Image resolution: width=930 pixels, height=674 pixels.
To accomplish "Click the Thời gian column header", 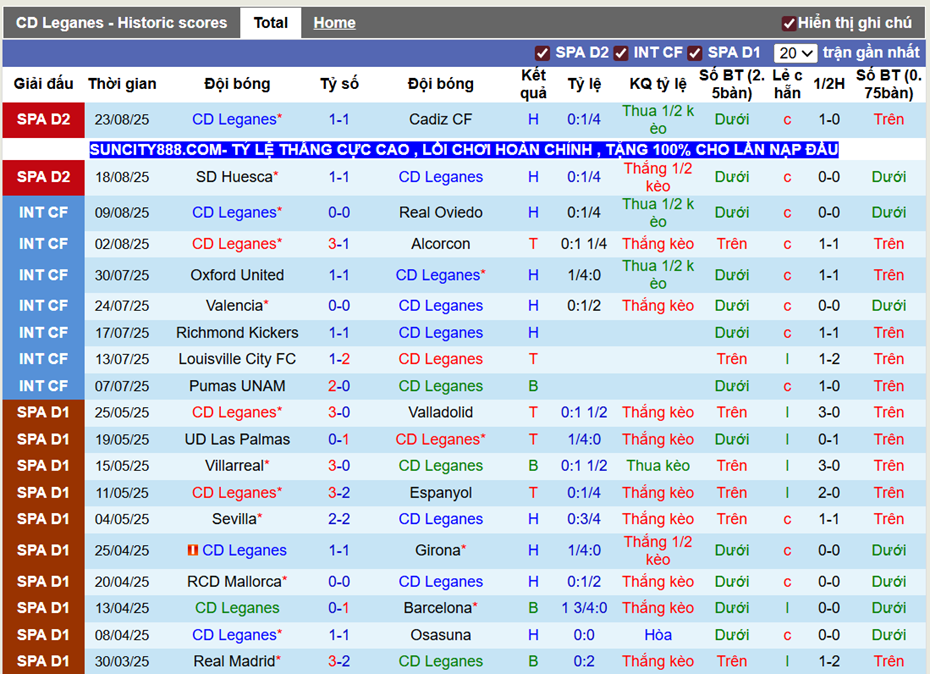I will [122, 84].
